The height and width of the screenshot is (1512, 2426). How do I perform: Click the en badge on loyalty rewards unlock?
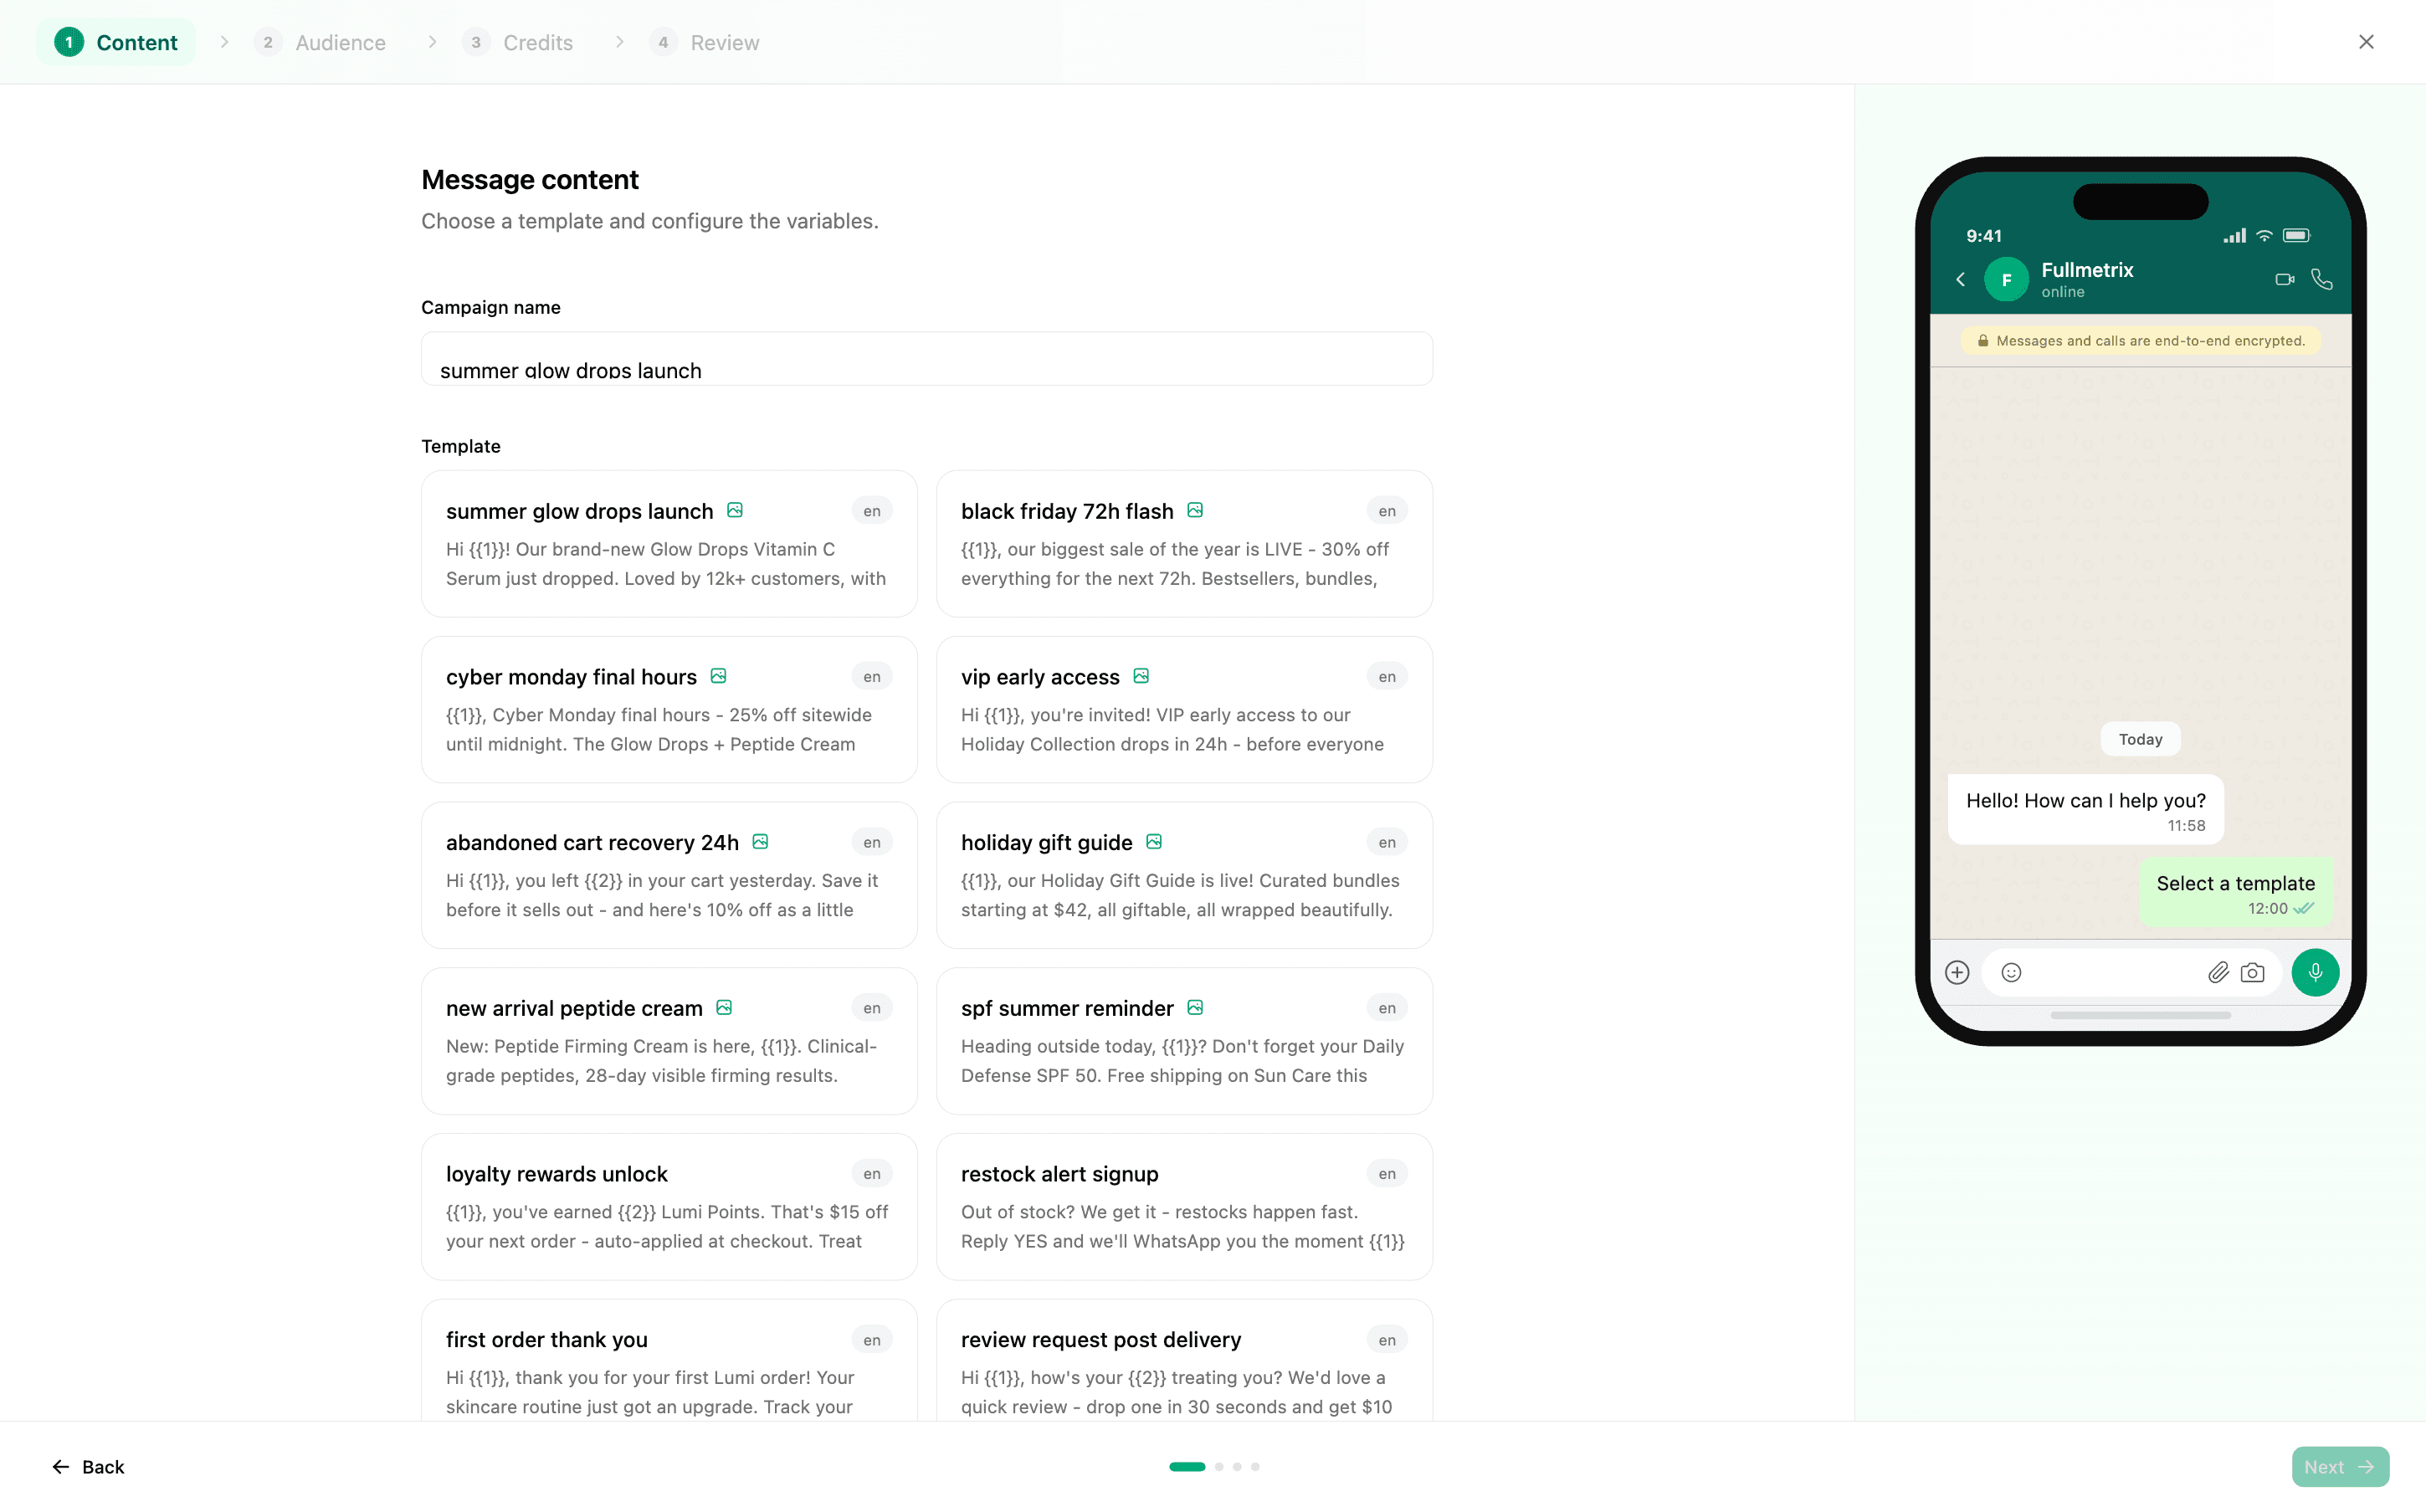872,1174
